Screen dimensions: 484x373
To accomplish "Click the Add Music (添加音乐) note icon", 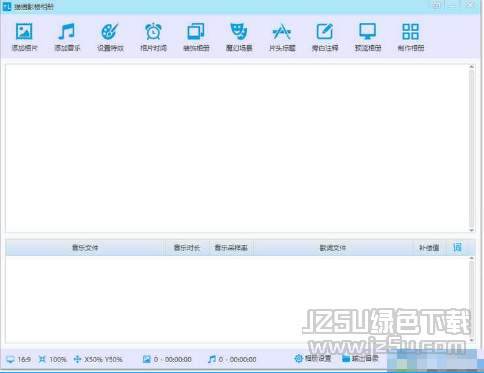I will tap(67, 32).
